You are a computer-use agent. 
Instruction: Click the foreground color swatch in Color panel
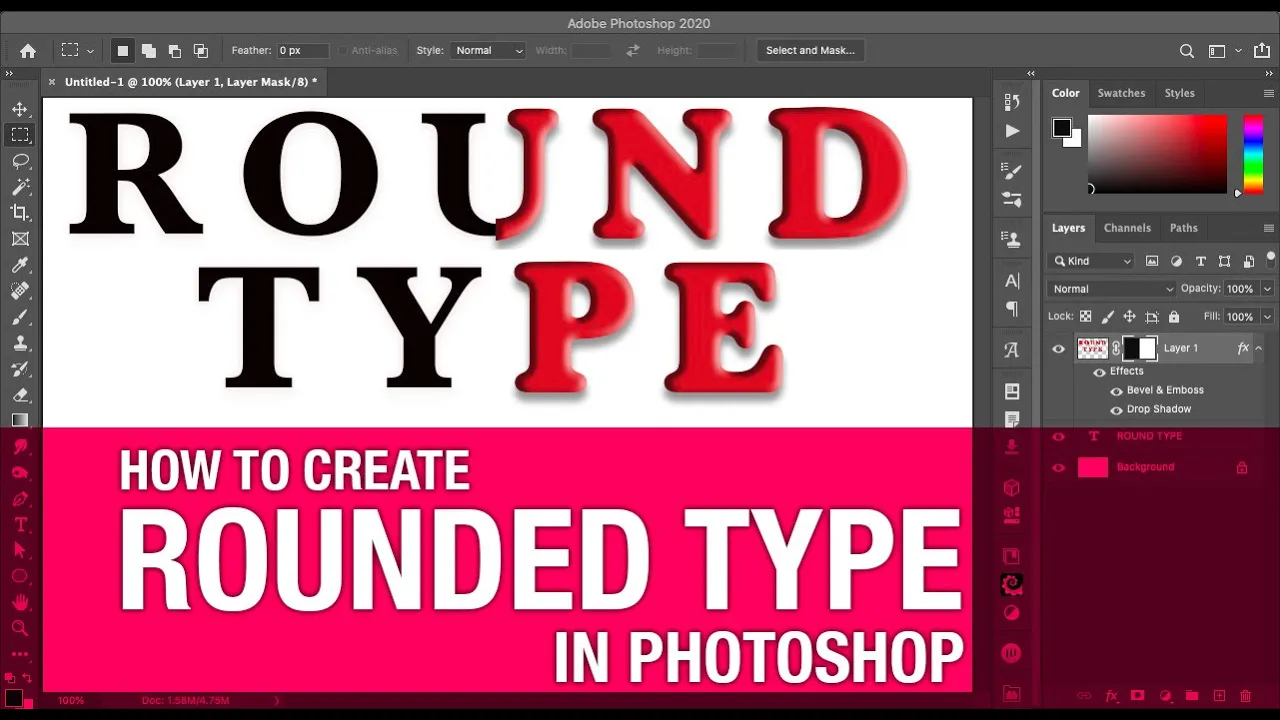[x=1061, y=127]
